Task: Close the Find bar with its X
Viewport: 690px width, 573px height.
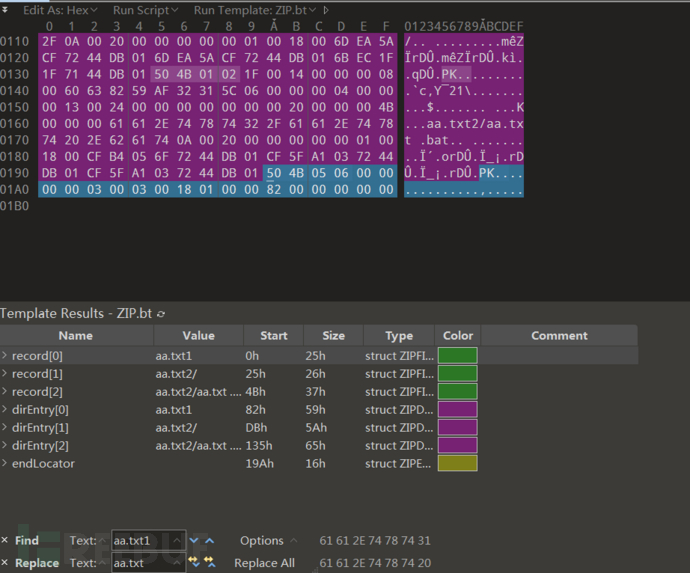Action: 5,541
